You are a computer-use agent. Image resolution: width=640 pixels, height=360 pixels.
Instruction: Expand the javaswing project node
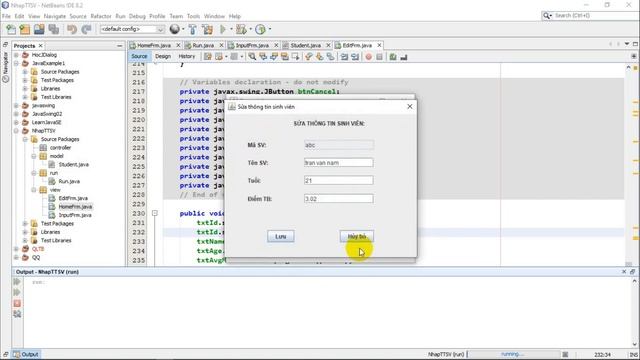(16, 105)
